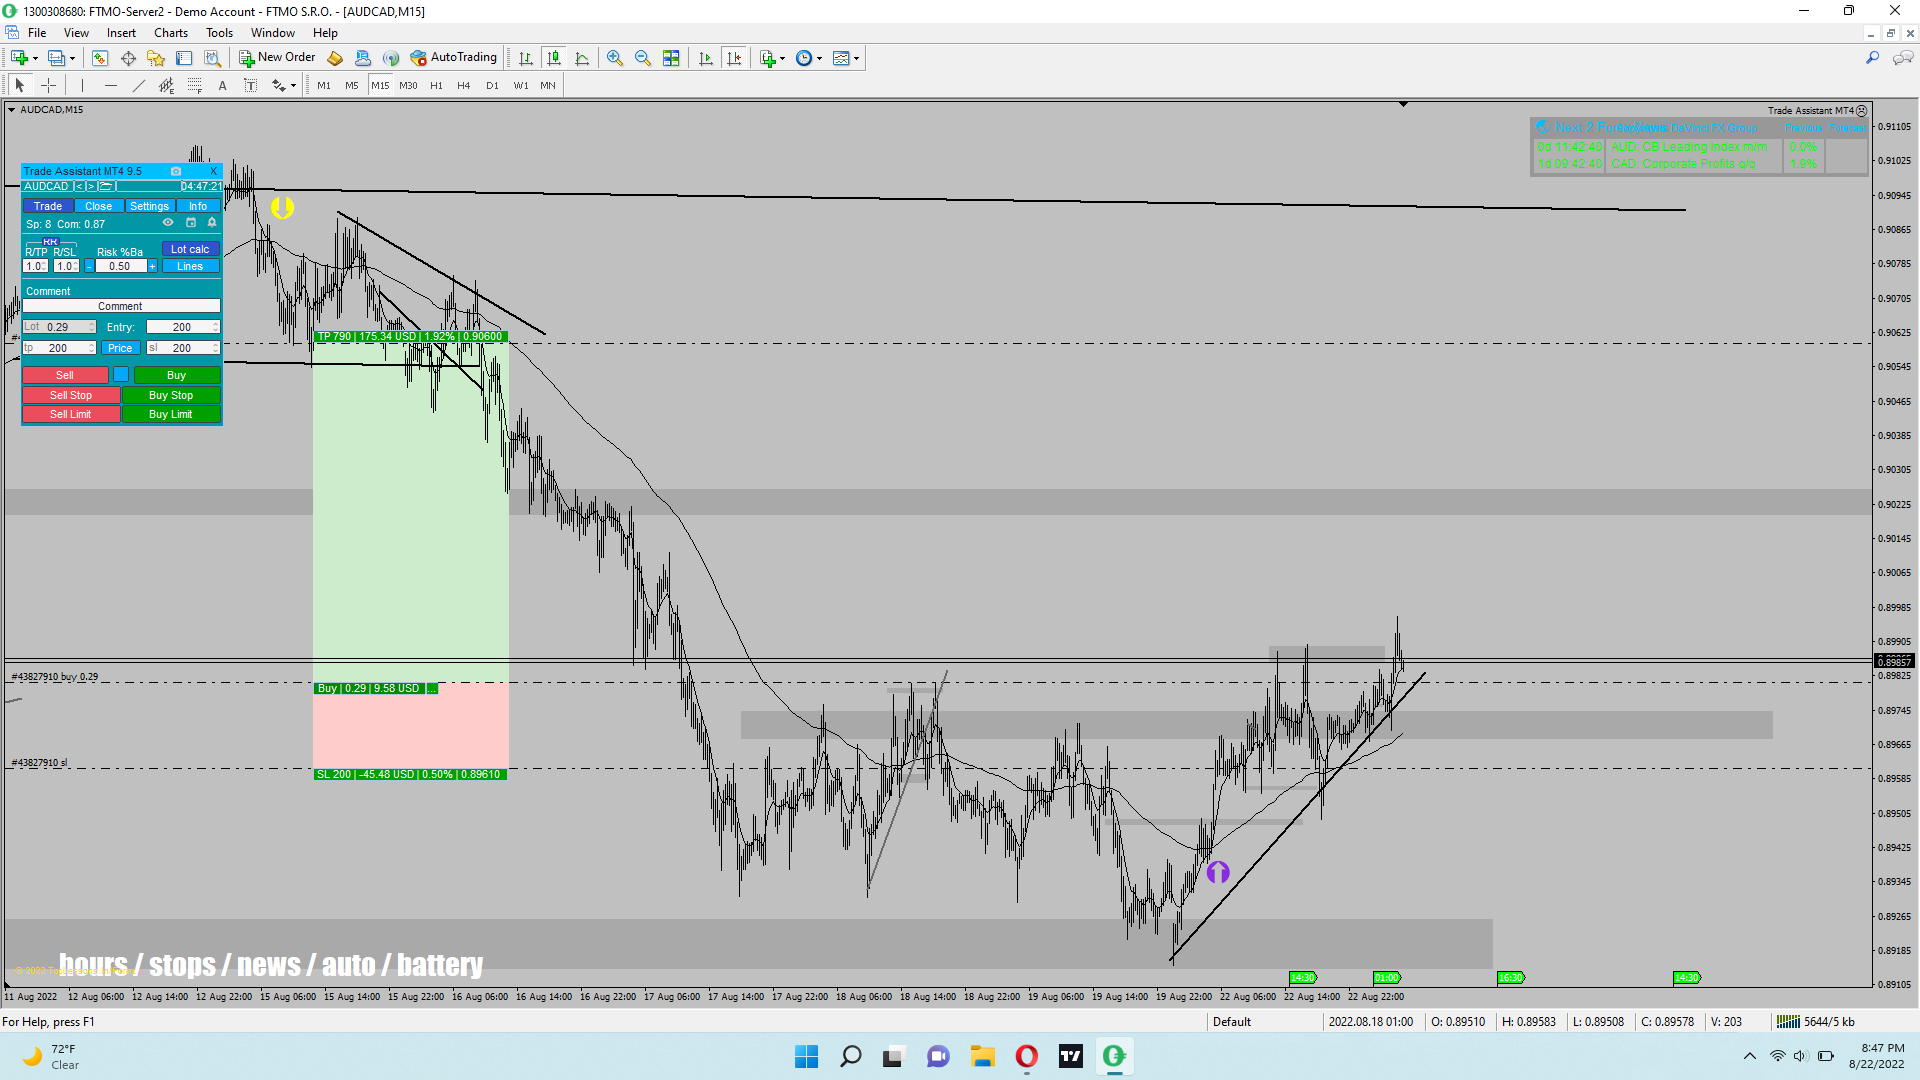This screenshot has height=1080, width=1920.
Task: Open the arrows objects dropdown in drawing toolbar
Action: click(293, 86)
